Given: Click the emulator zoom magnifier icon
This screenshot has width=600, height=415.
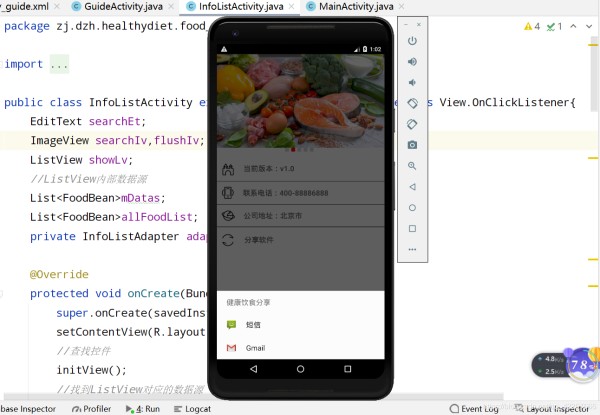Looking at the screenshot, I should pos(412,166).
